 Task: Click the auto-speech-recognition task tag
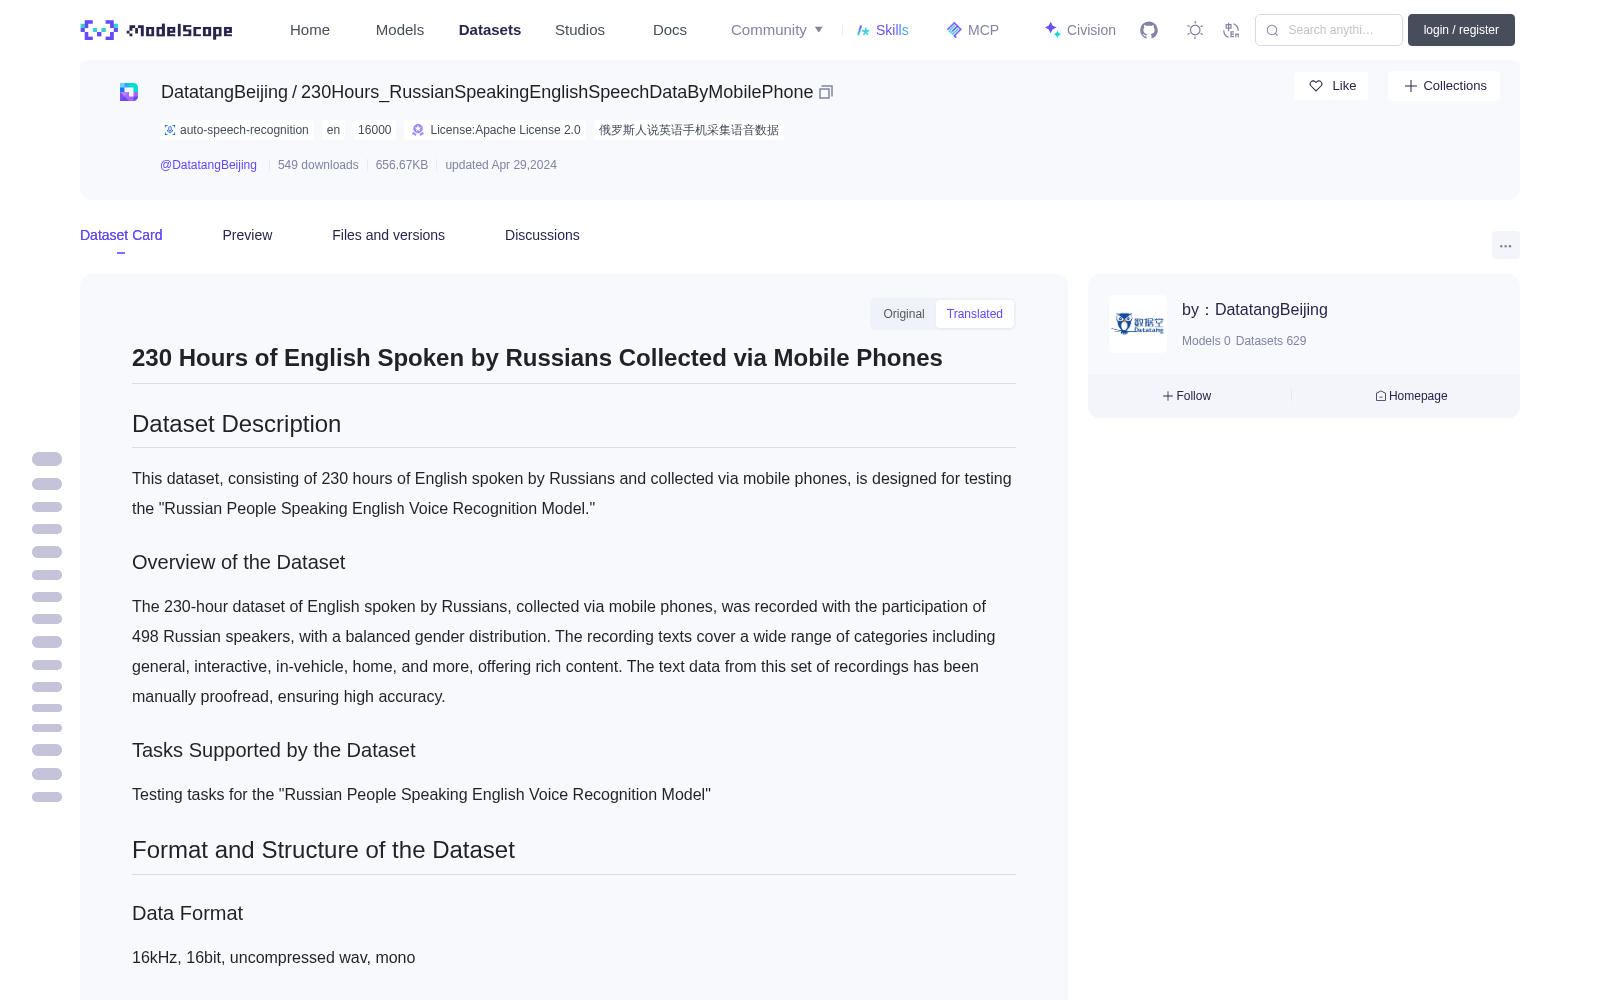[237, 130]
